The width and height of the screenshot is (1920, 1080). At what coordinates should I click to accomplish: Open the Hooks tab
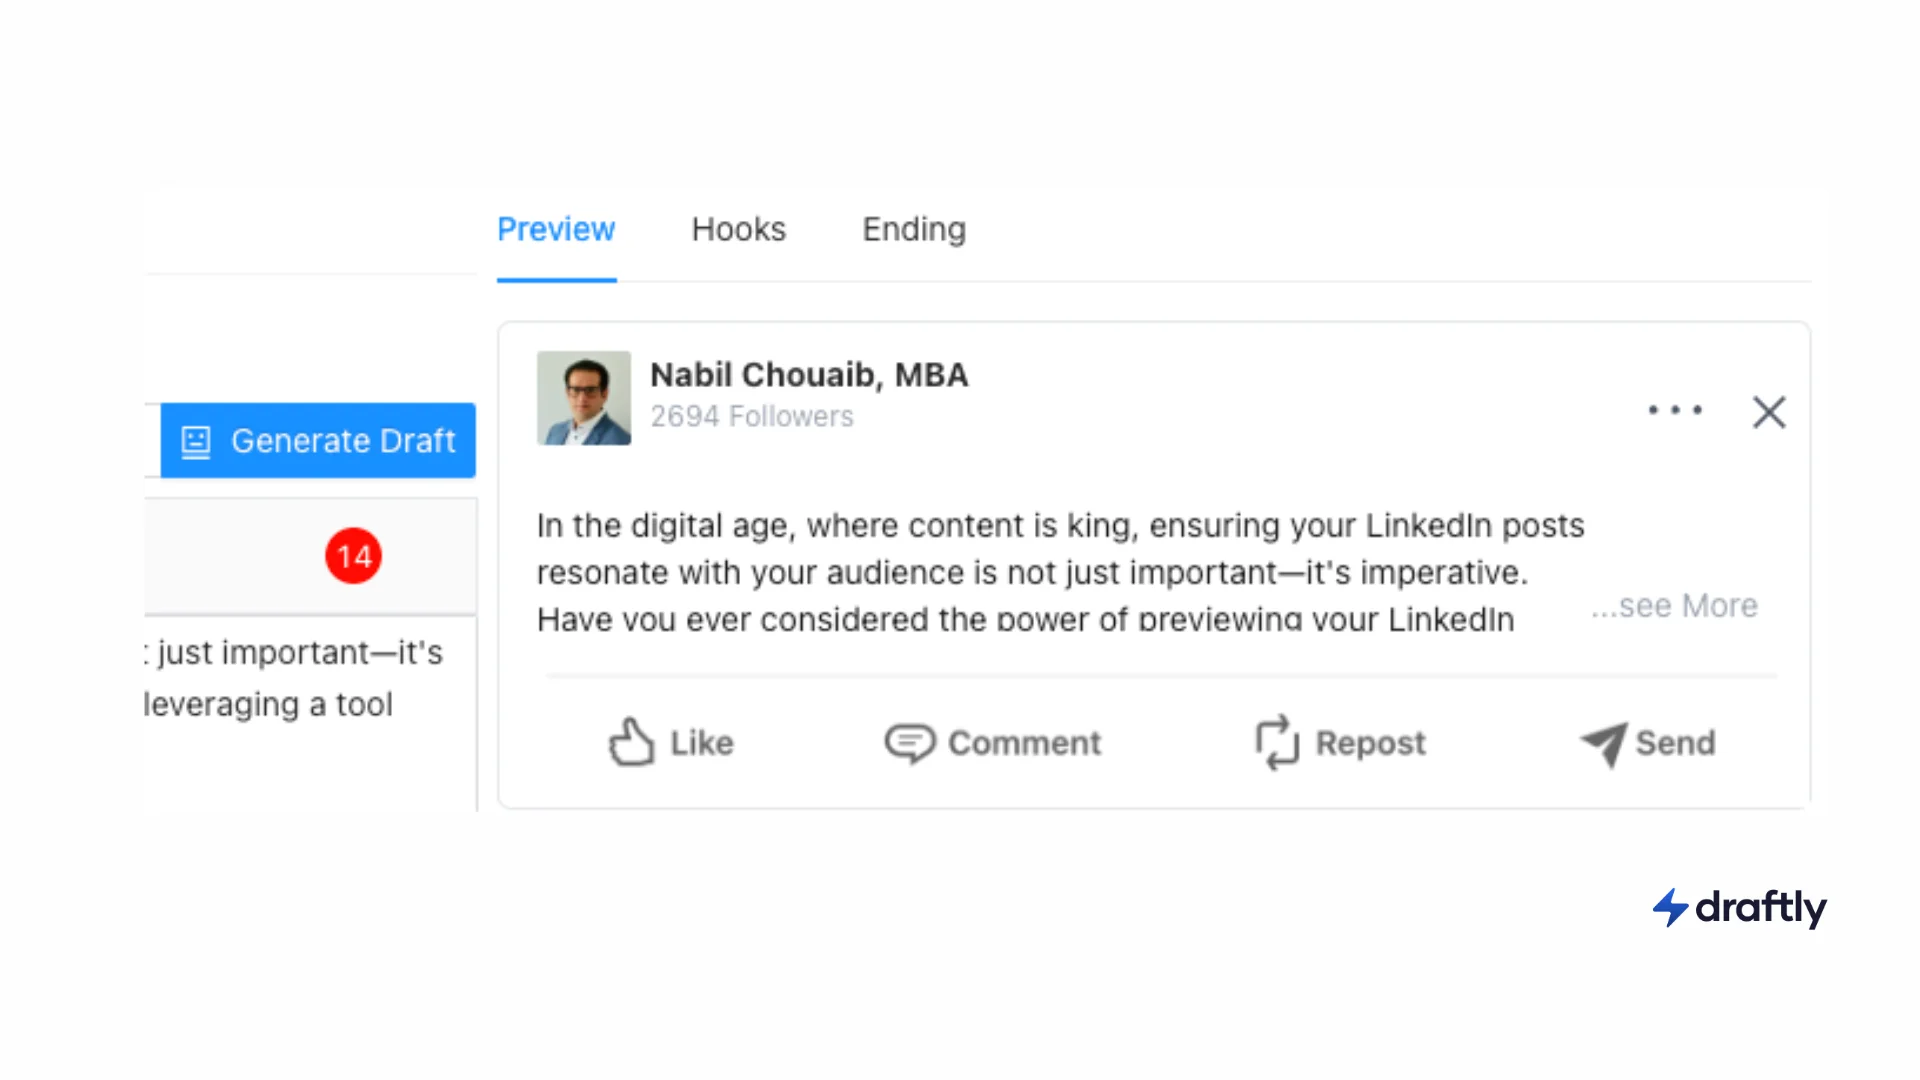[739, 230]
